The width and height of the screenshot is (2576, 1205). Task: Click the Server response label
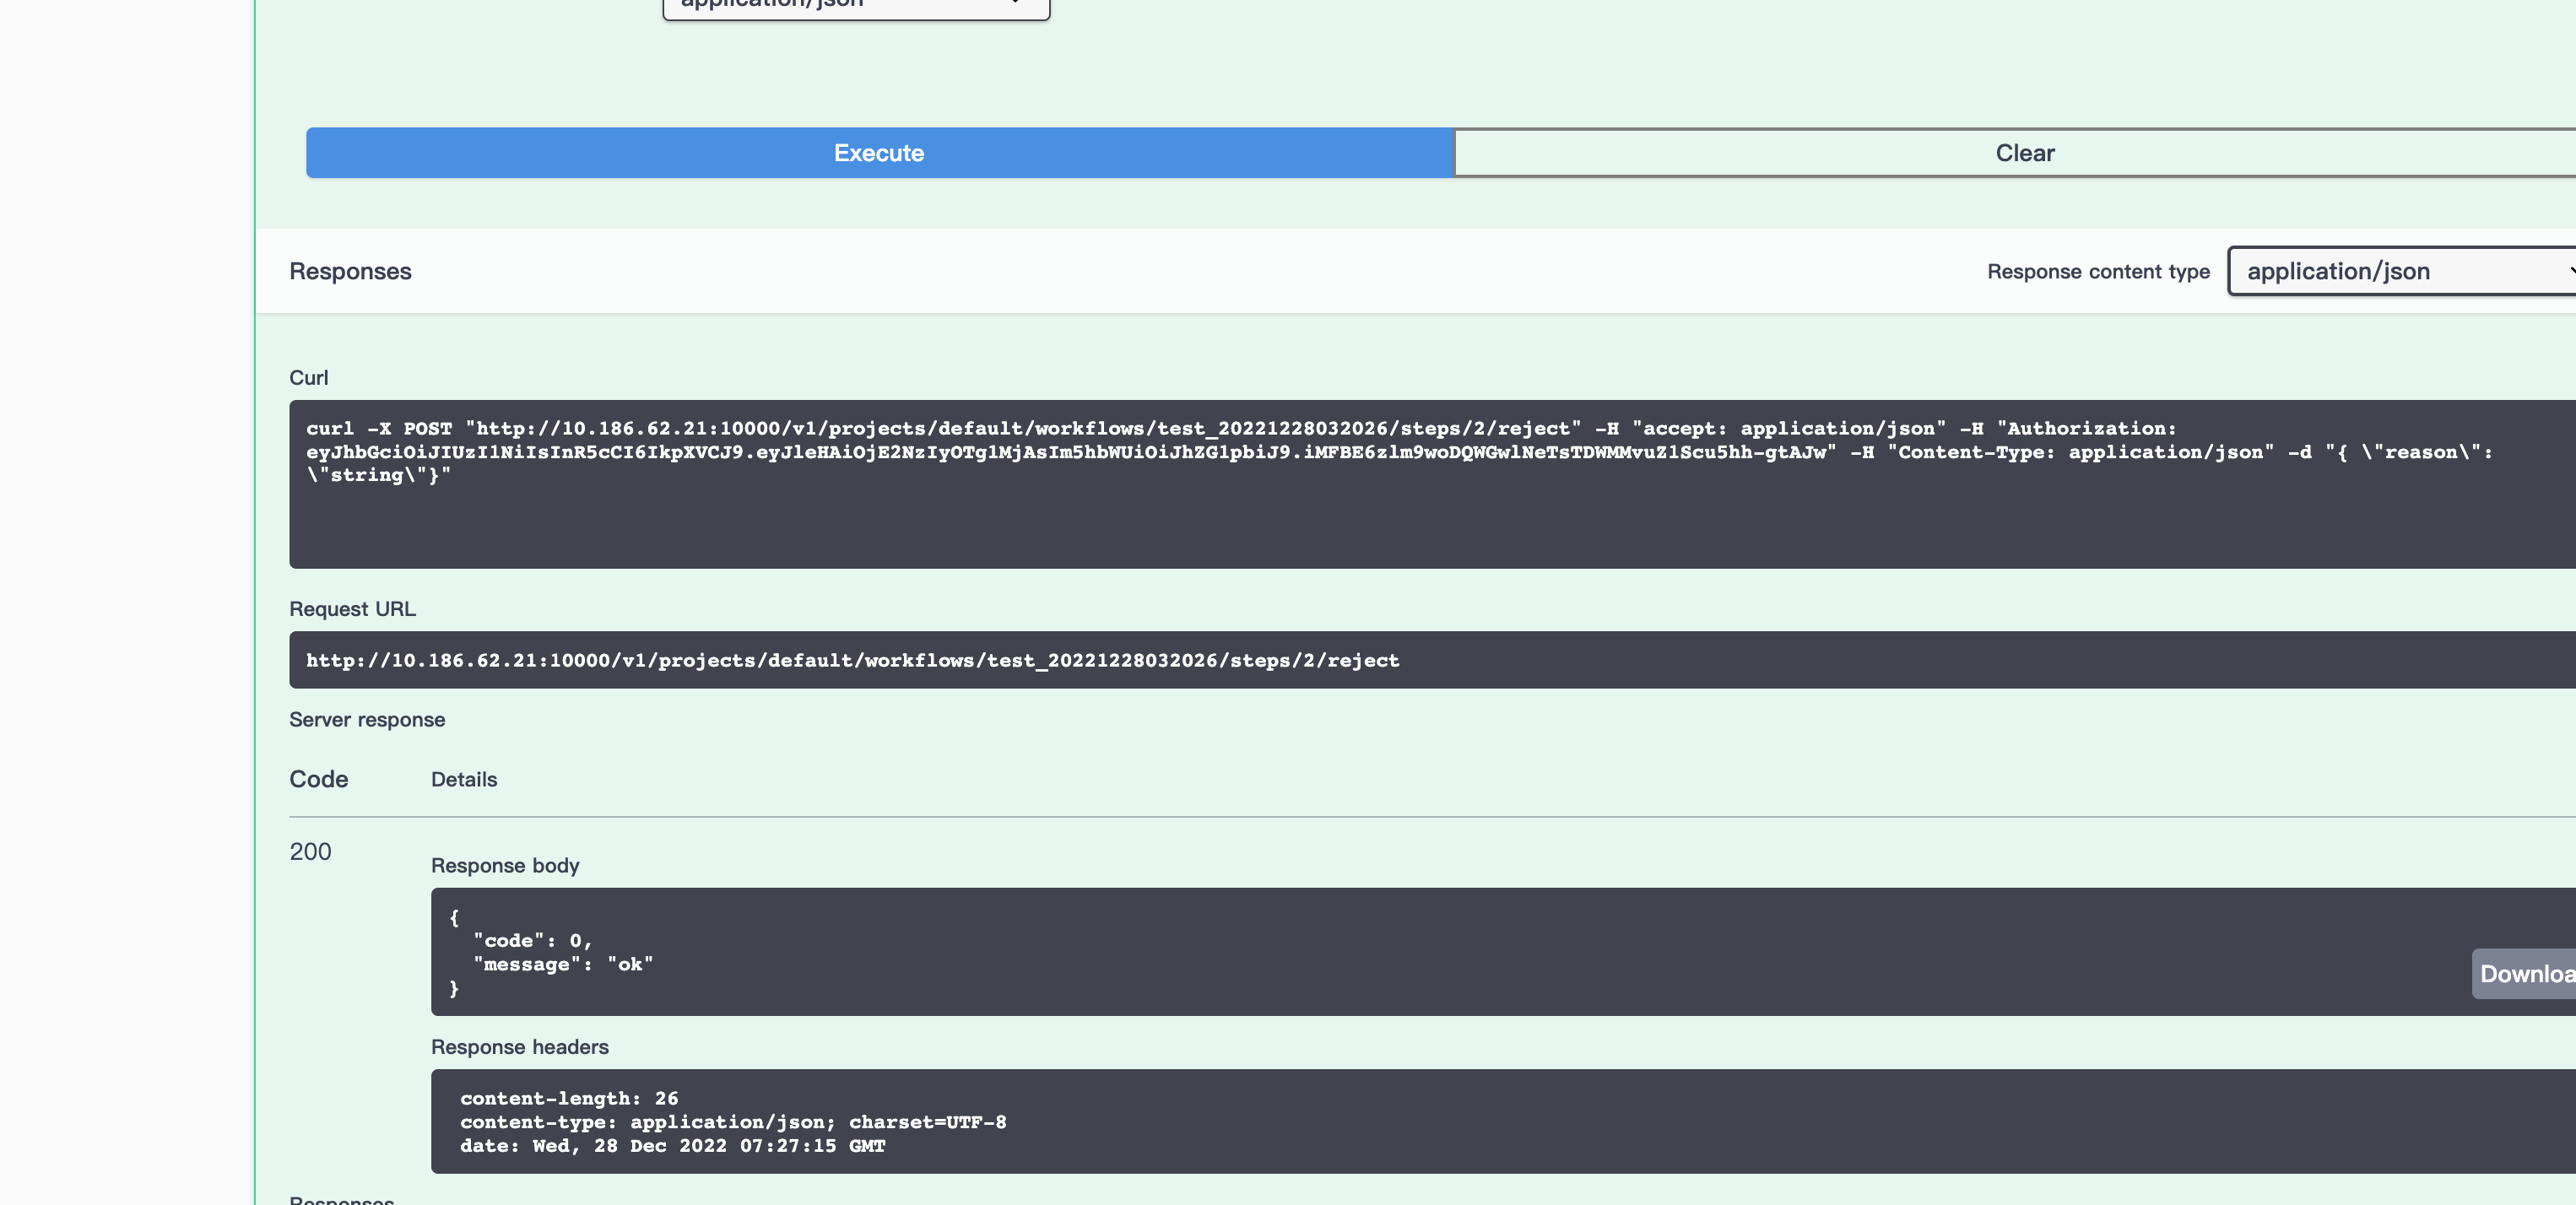pyautogui.click(x=366, y=719)
